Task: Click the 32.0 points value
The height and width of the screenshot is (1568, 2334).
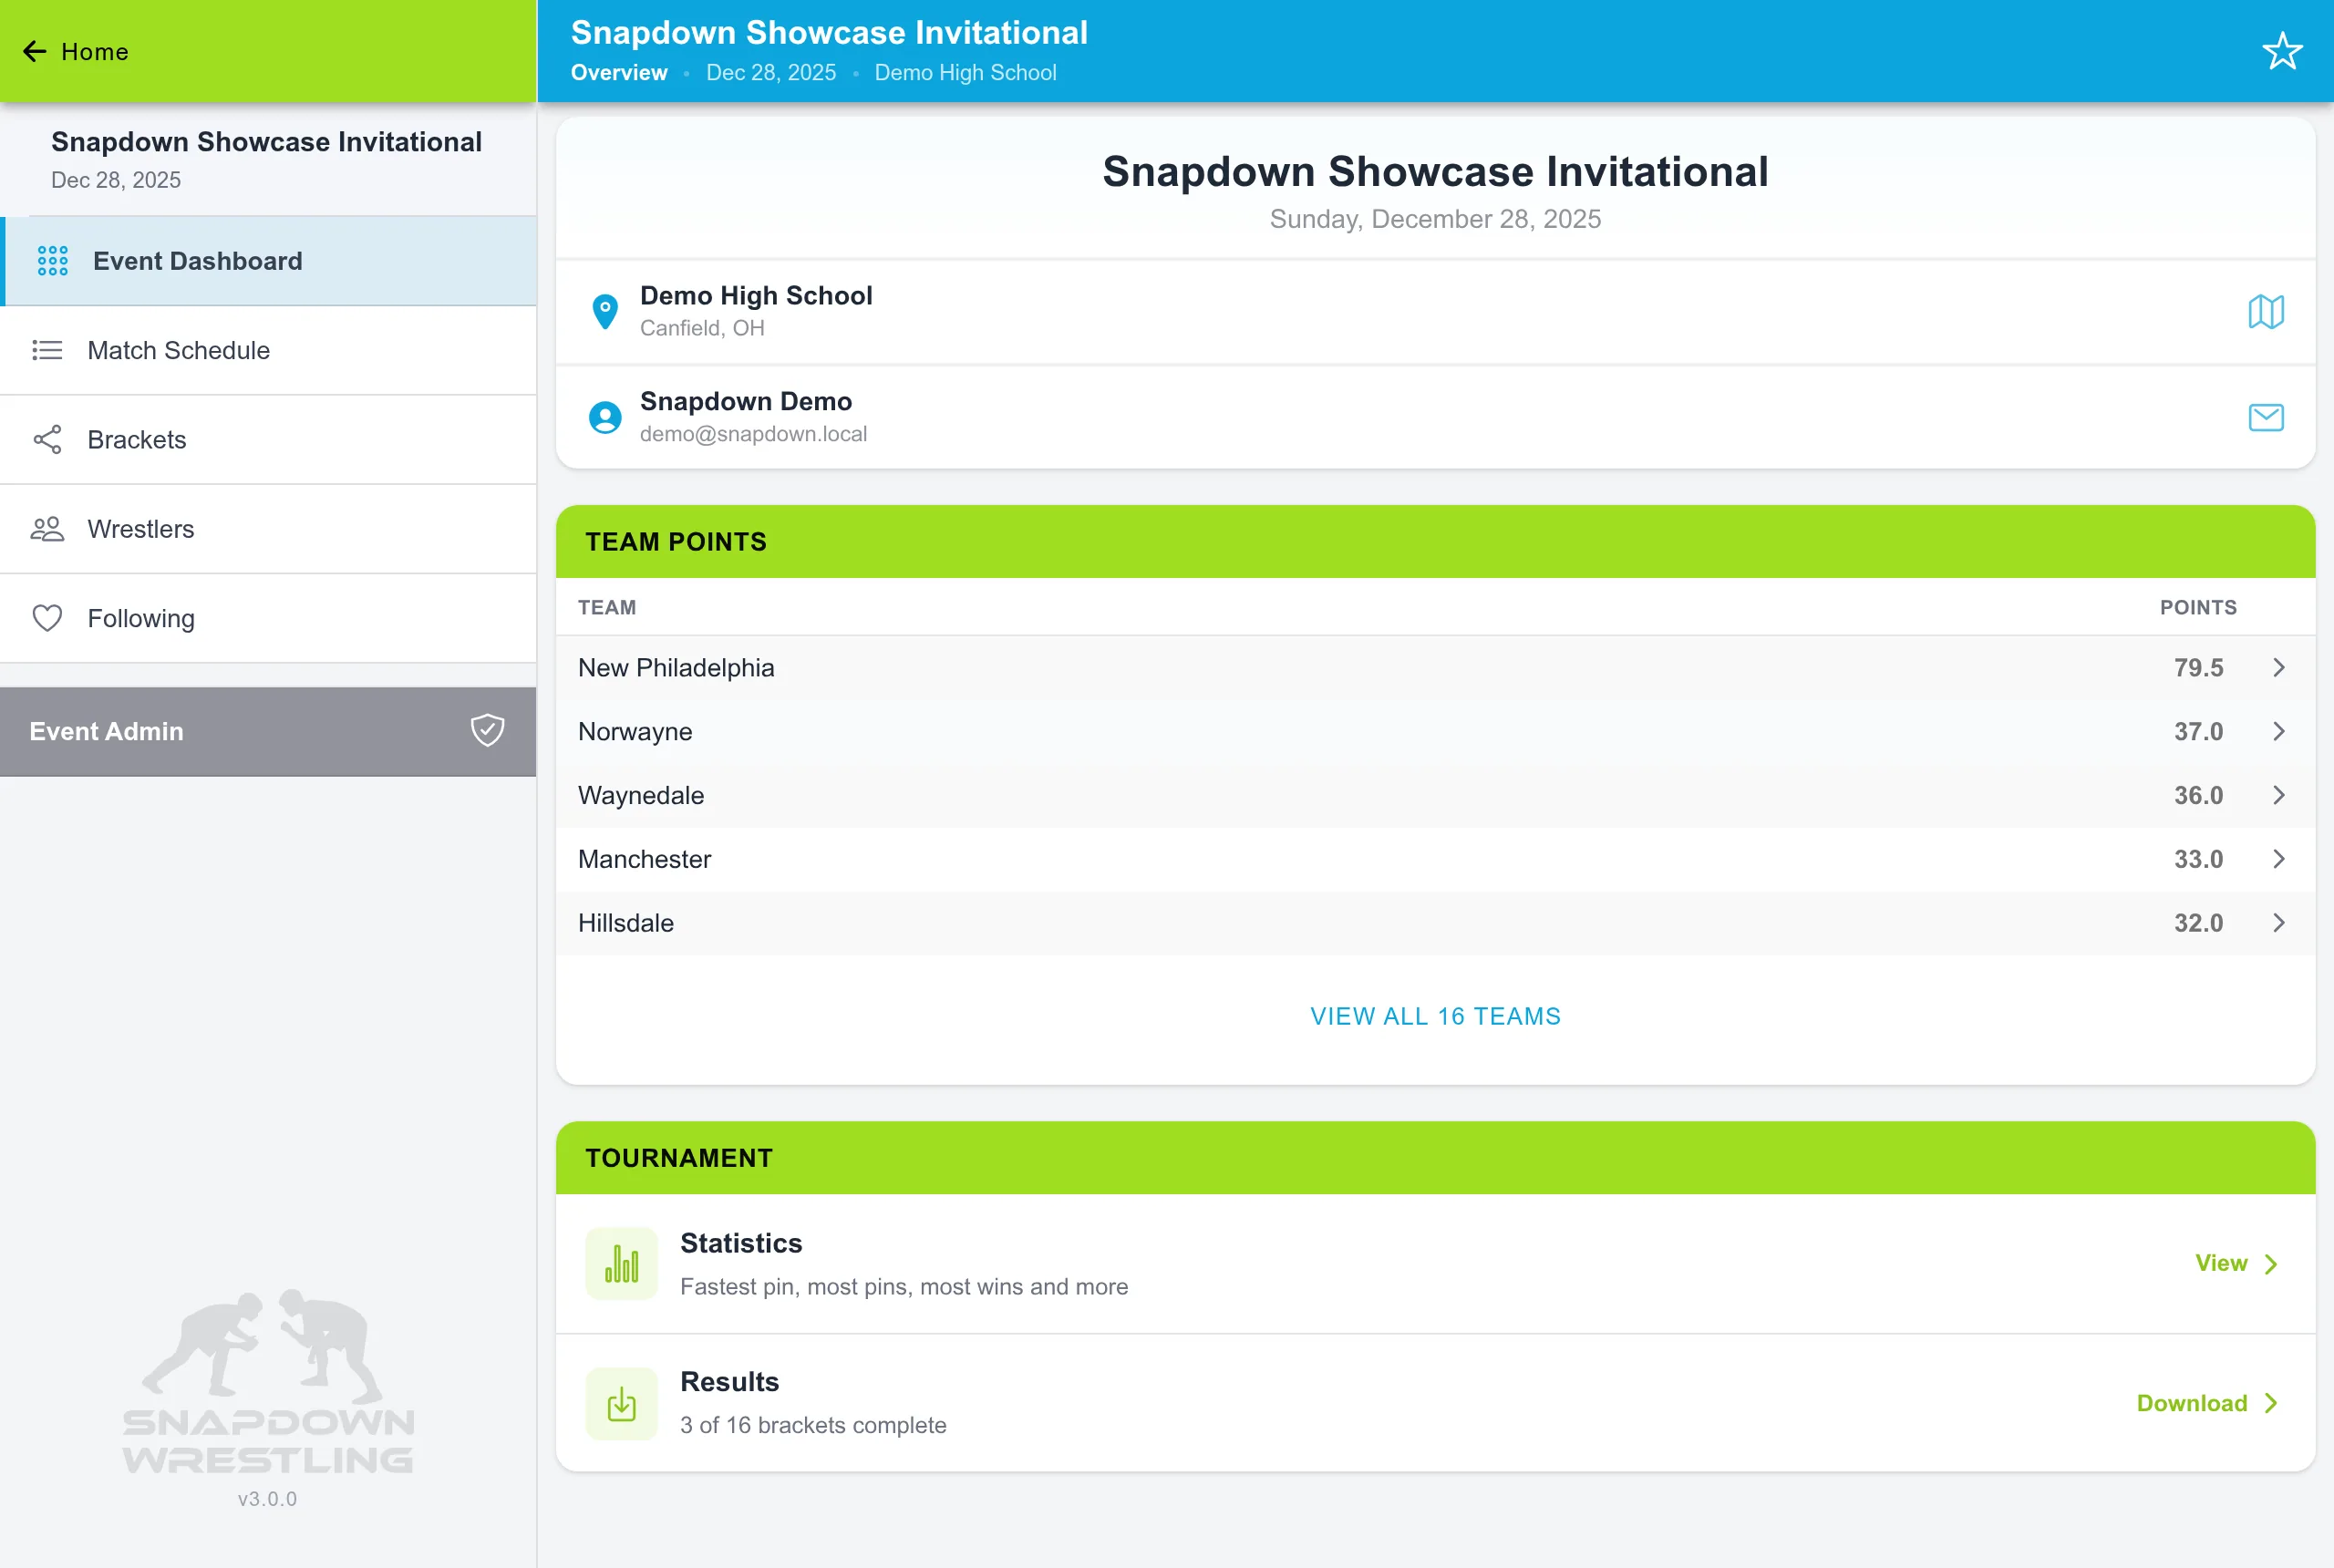Action: click(2198, 923)
